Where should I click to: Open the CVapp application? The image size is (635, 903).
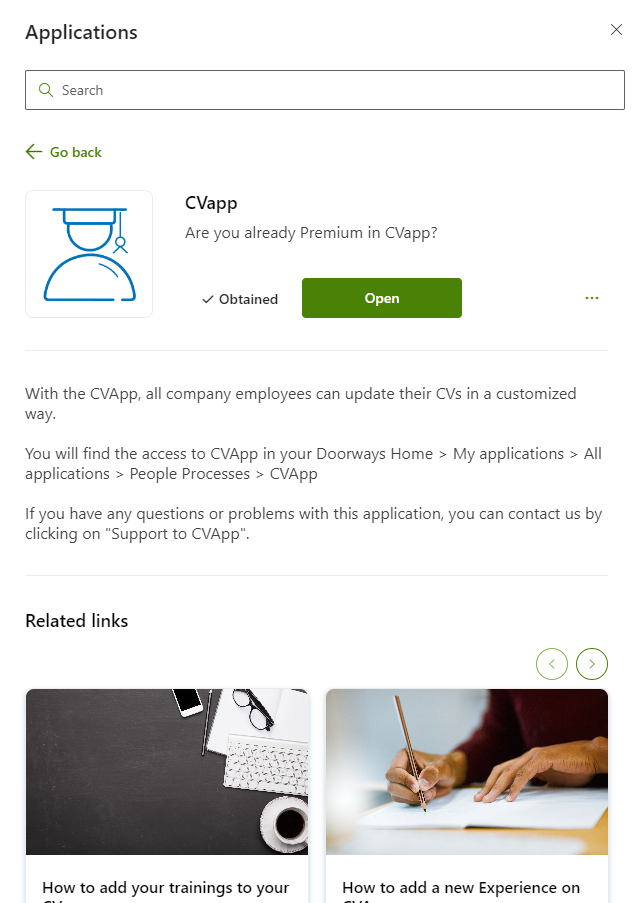(x=382, y=298)
